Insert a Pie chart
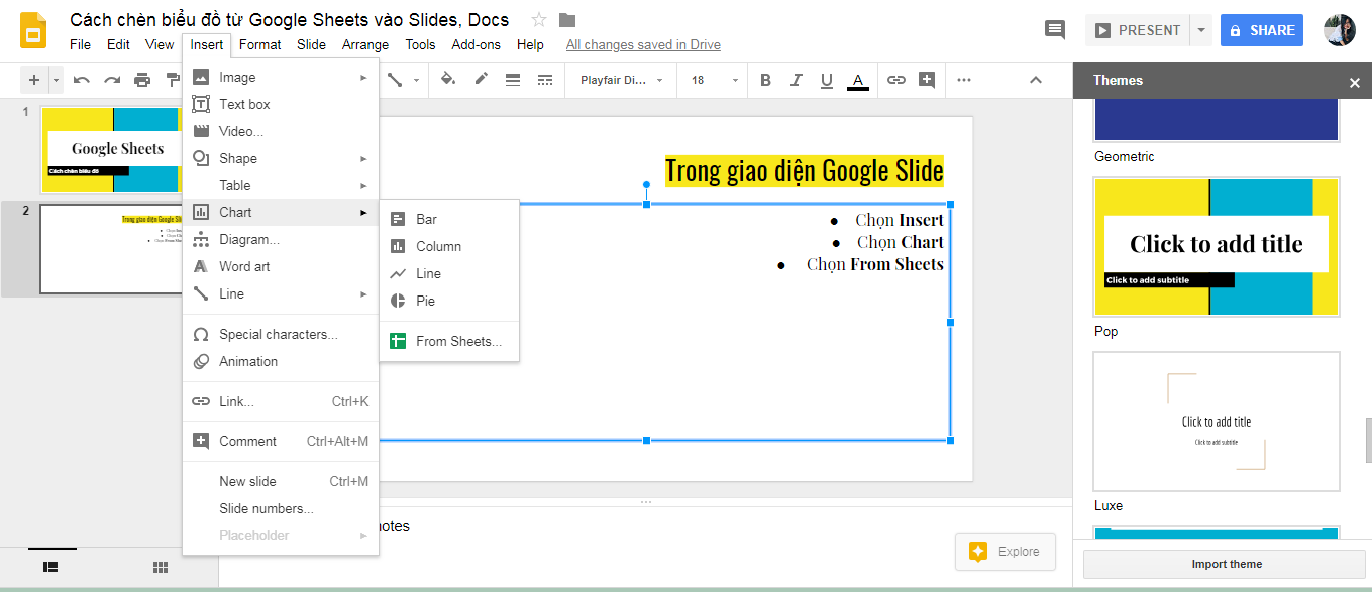1372x592 pixels. [x=450, y=301]
